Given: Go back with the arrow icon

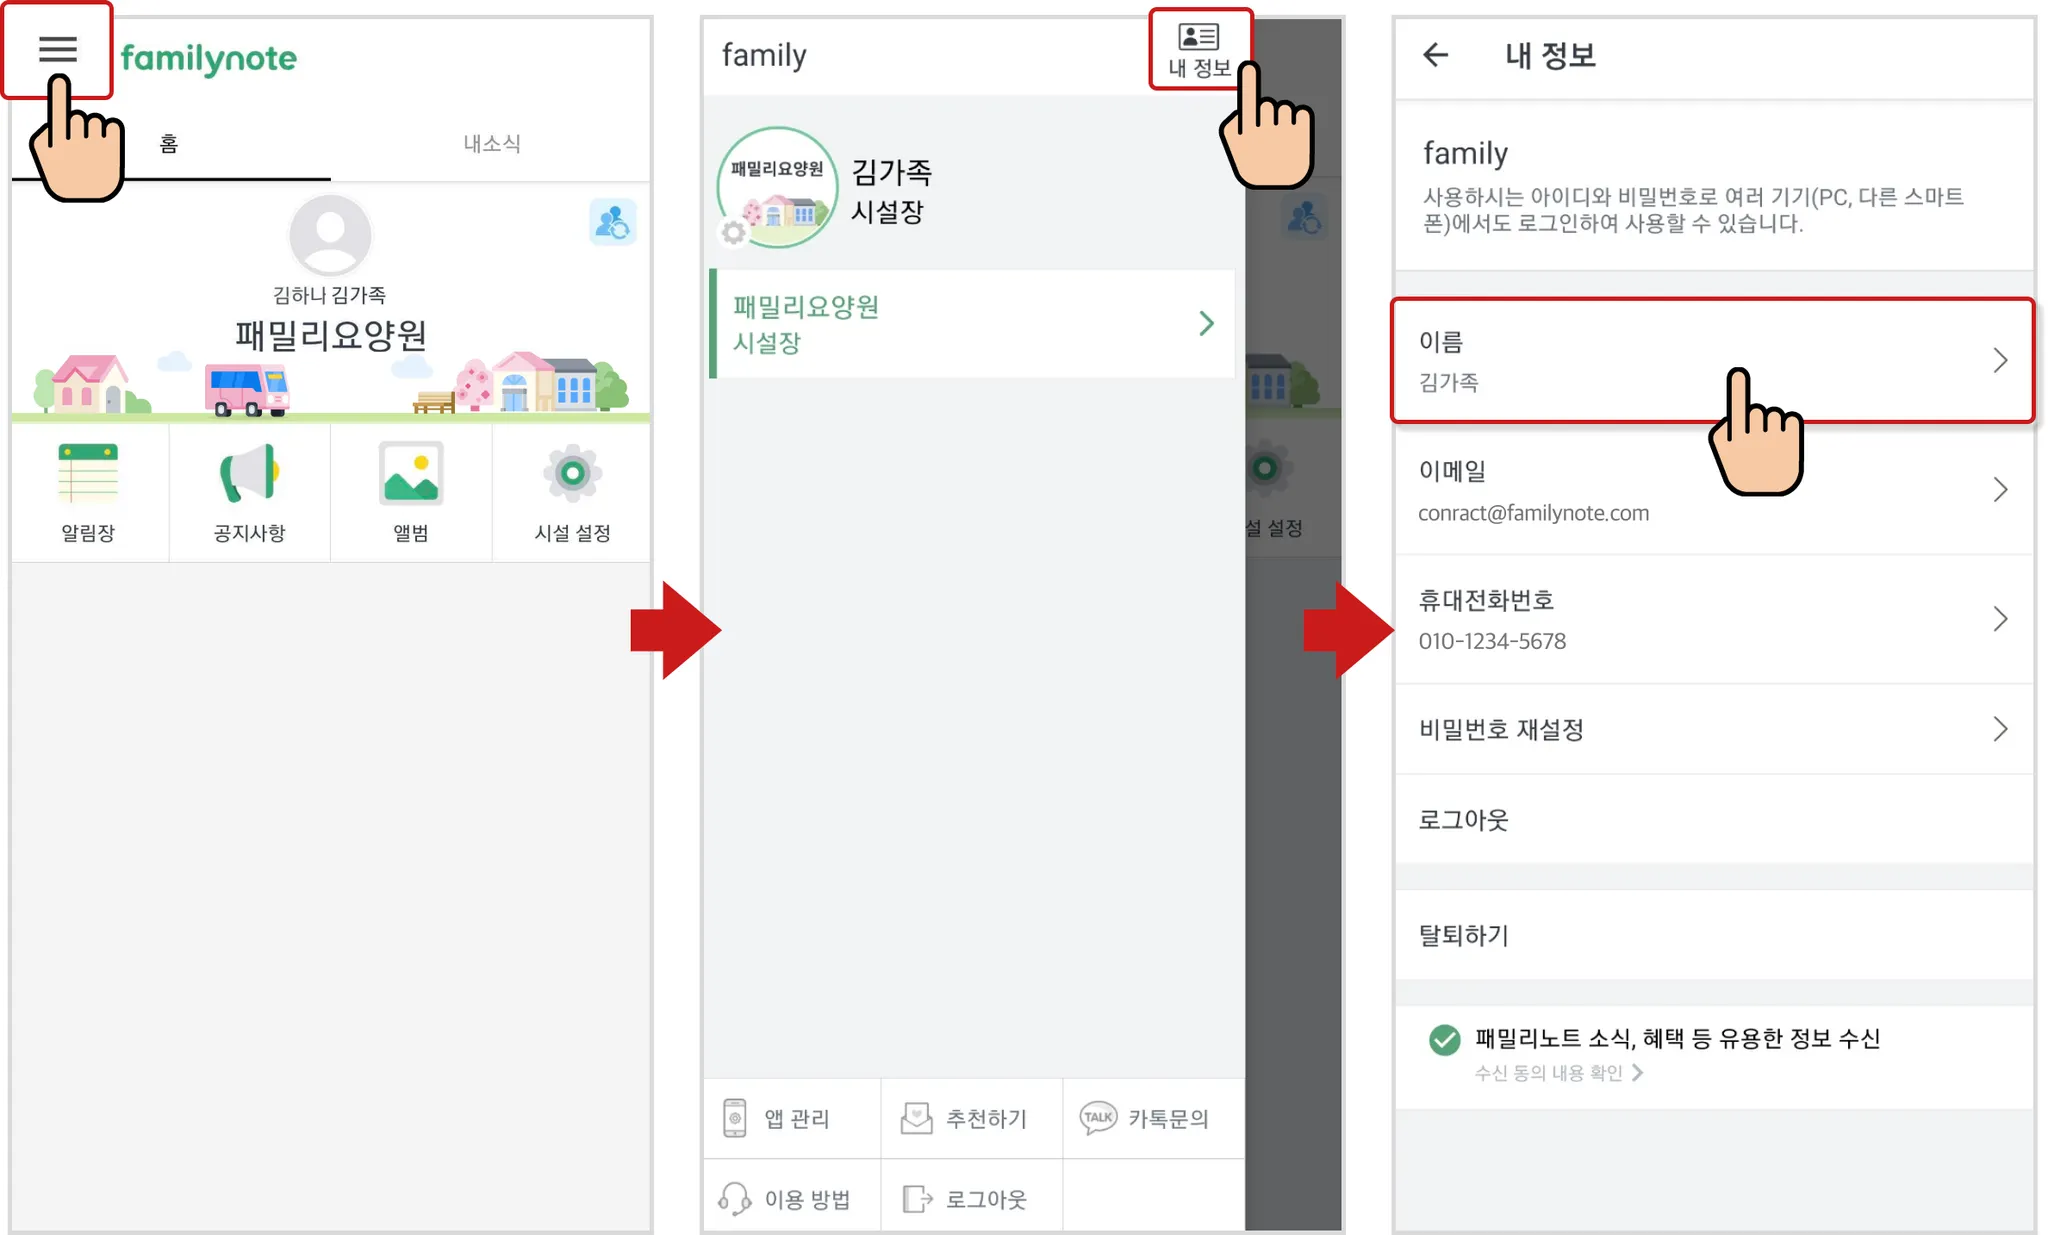Looking at the screenshot, I should 1435,54.
